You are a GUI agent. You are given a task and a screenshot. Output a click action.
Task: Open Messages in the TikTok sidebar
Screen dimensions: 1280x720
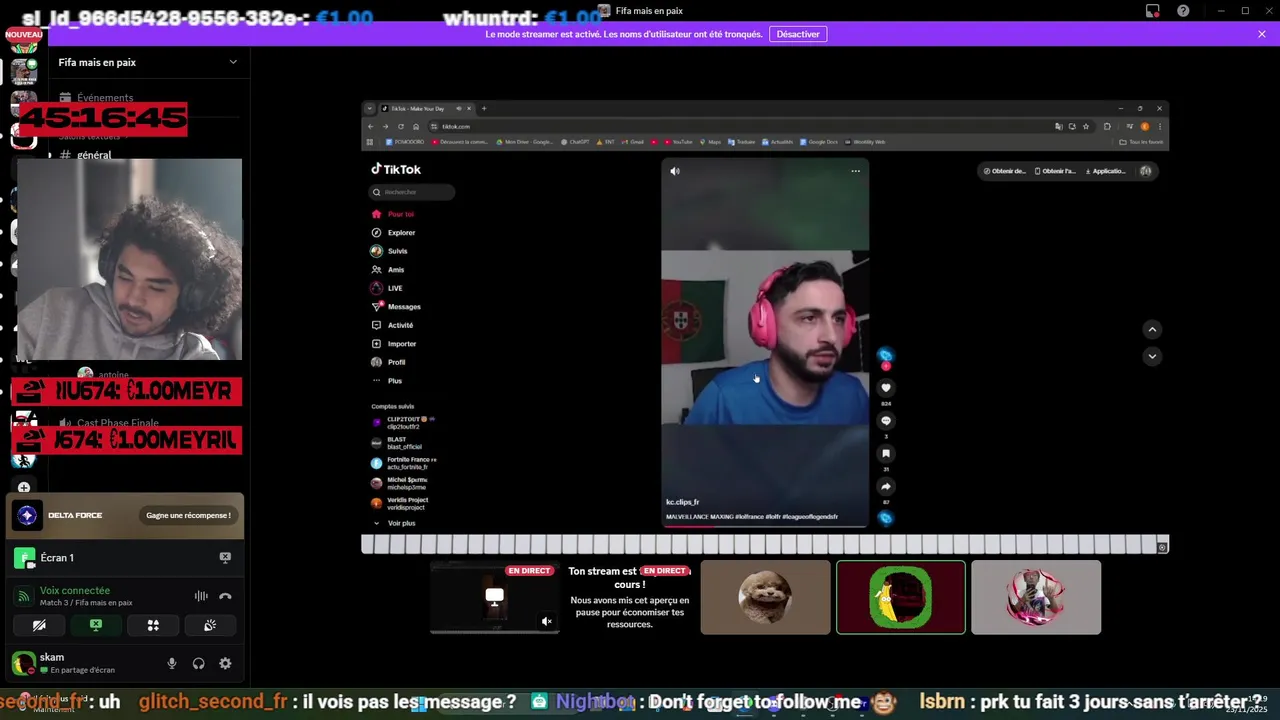tap(396, 307)
